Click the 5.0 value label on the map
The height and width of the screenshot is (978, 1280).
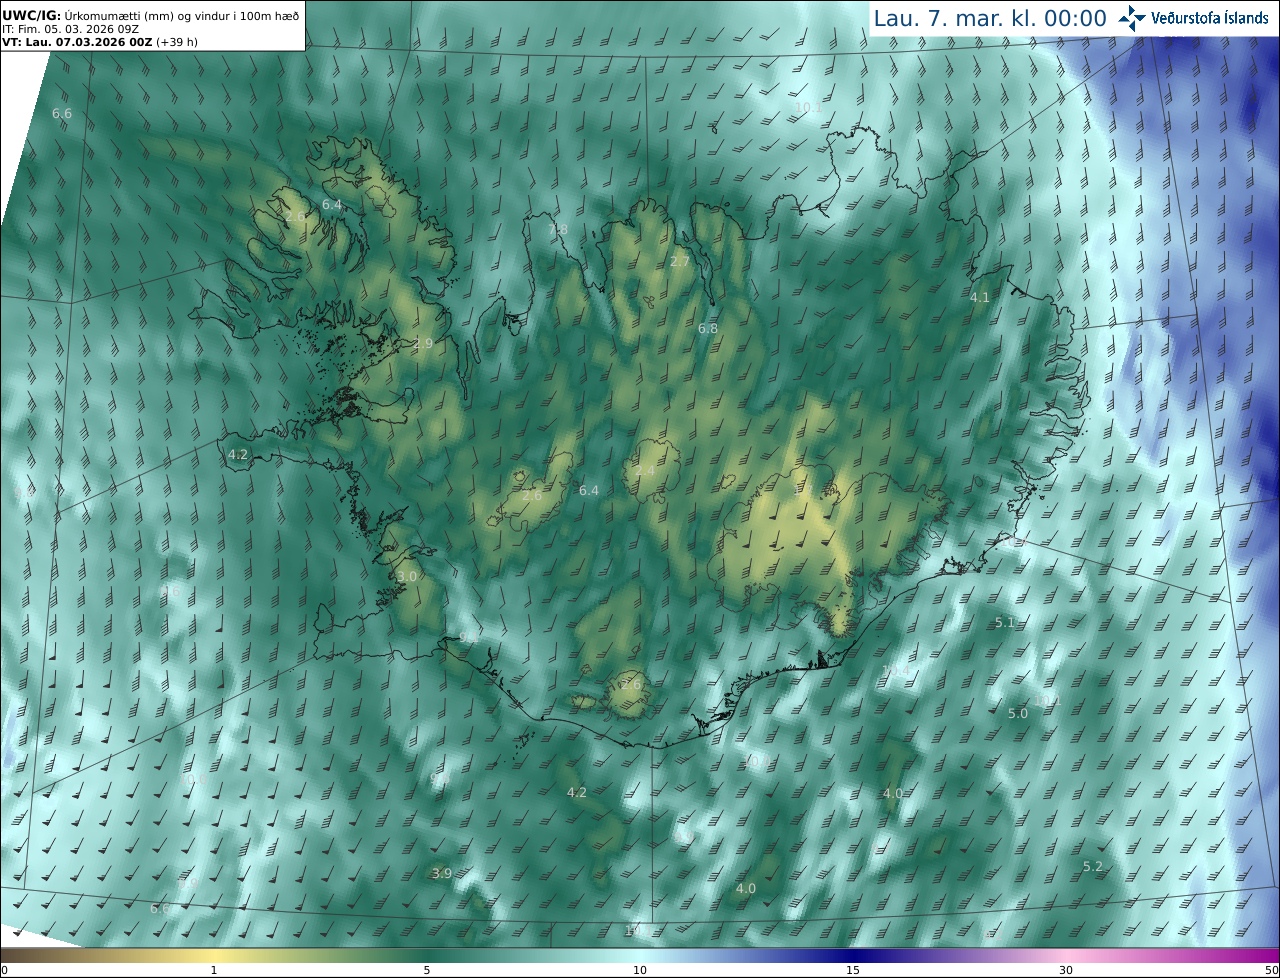(x=1018, y=714)
